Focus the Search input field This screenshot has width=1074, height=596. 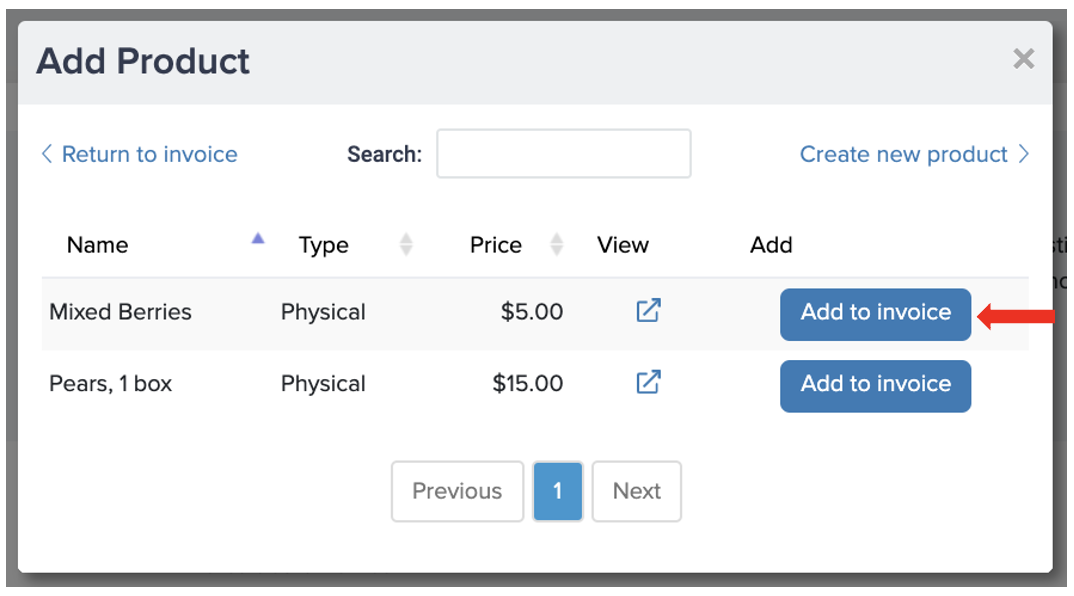click(564, 153)
